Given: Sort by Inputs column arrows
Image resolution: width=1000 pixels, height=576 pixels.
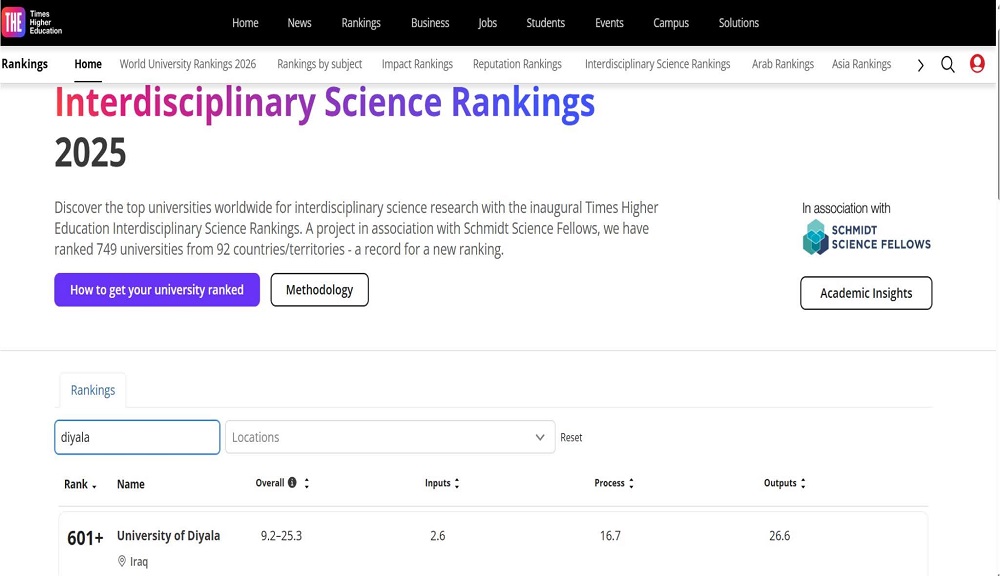Looking at the screenshot, I should 457,483.
